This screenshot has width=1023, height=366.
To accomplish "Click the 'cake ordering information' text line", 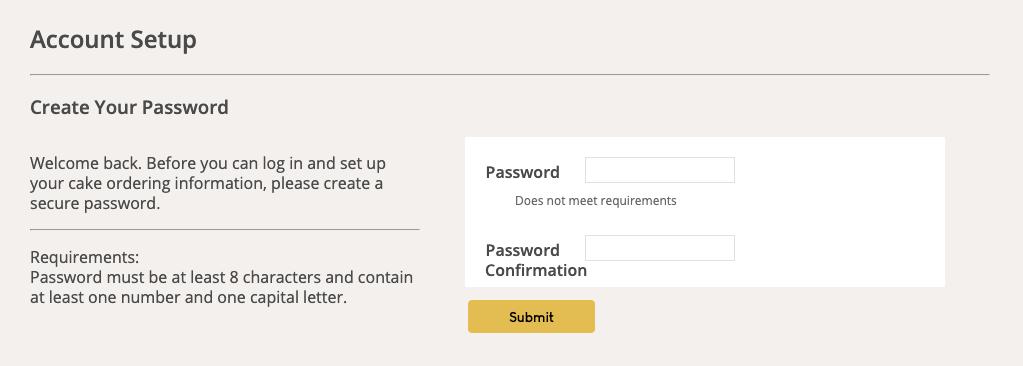I will point(206,183).
